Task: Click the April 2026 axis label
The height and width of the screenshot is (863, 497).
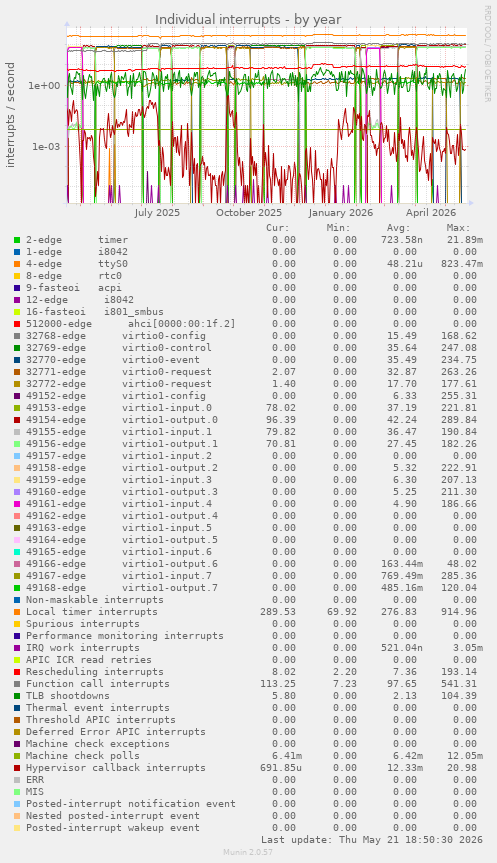Action: 431,212
